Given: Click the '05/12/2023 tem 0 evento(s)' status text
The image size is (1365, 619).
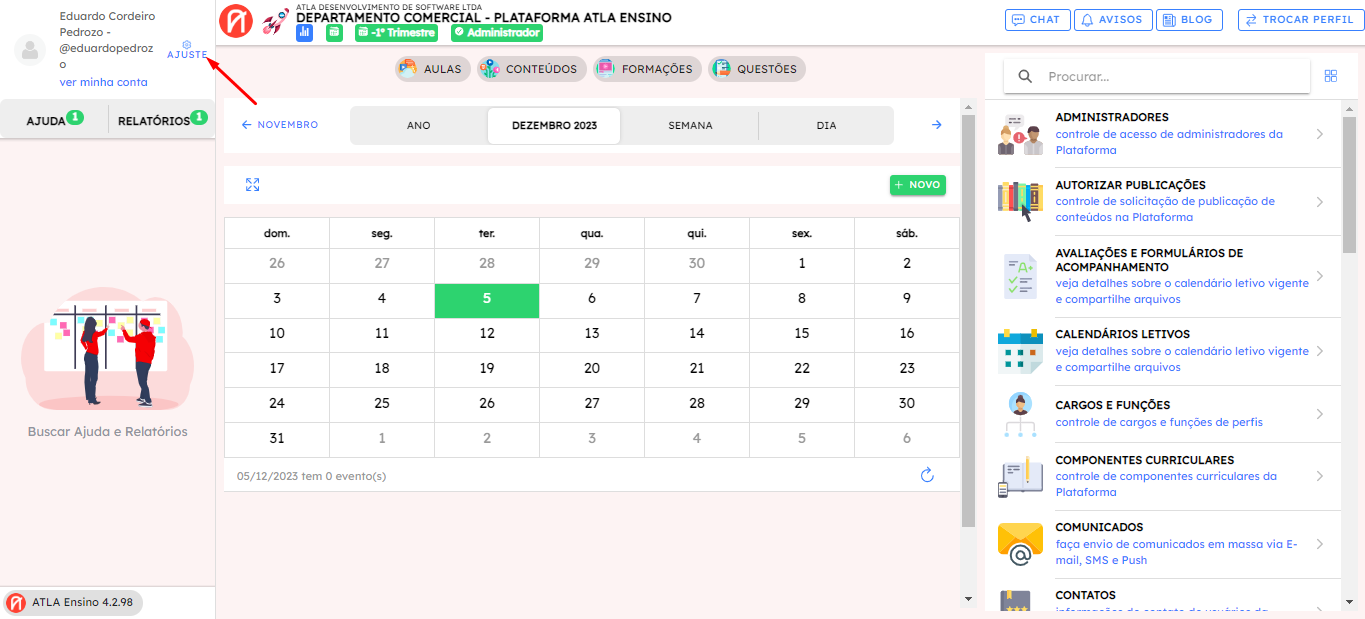Looking at the screenshot, I should pos(311,476).
